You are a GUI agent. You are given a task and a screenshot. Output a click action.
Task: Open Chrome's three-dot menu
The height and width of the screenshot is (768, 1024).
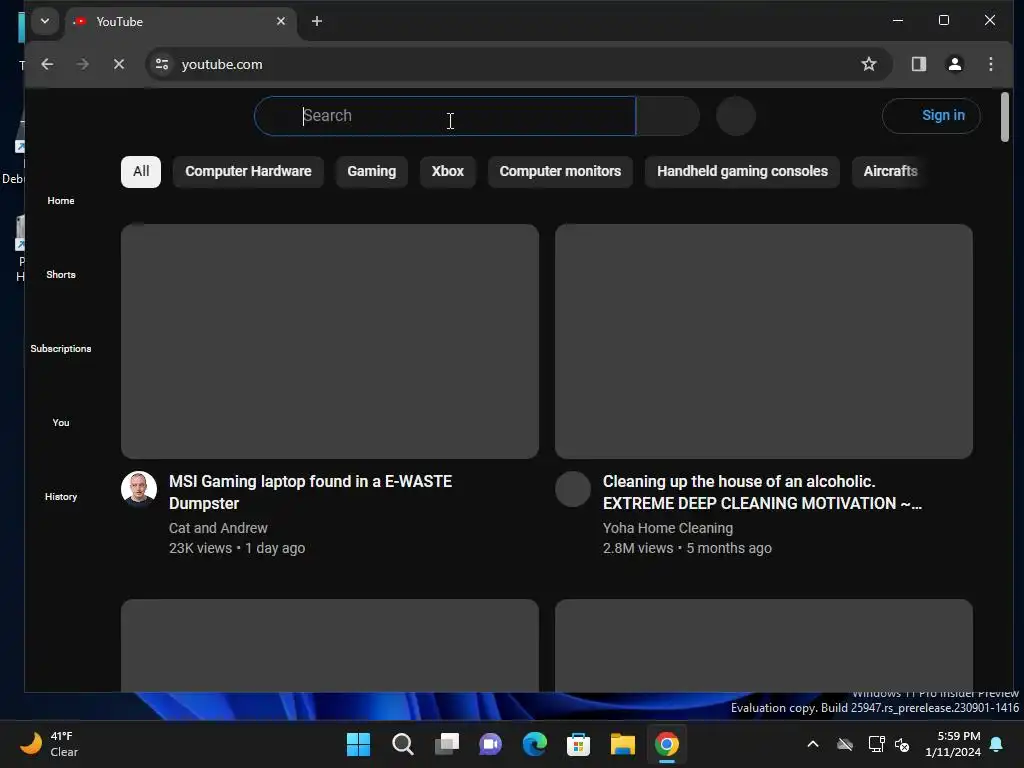(991, 64)
